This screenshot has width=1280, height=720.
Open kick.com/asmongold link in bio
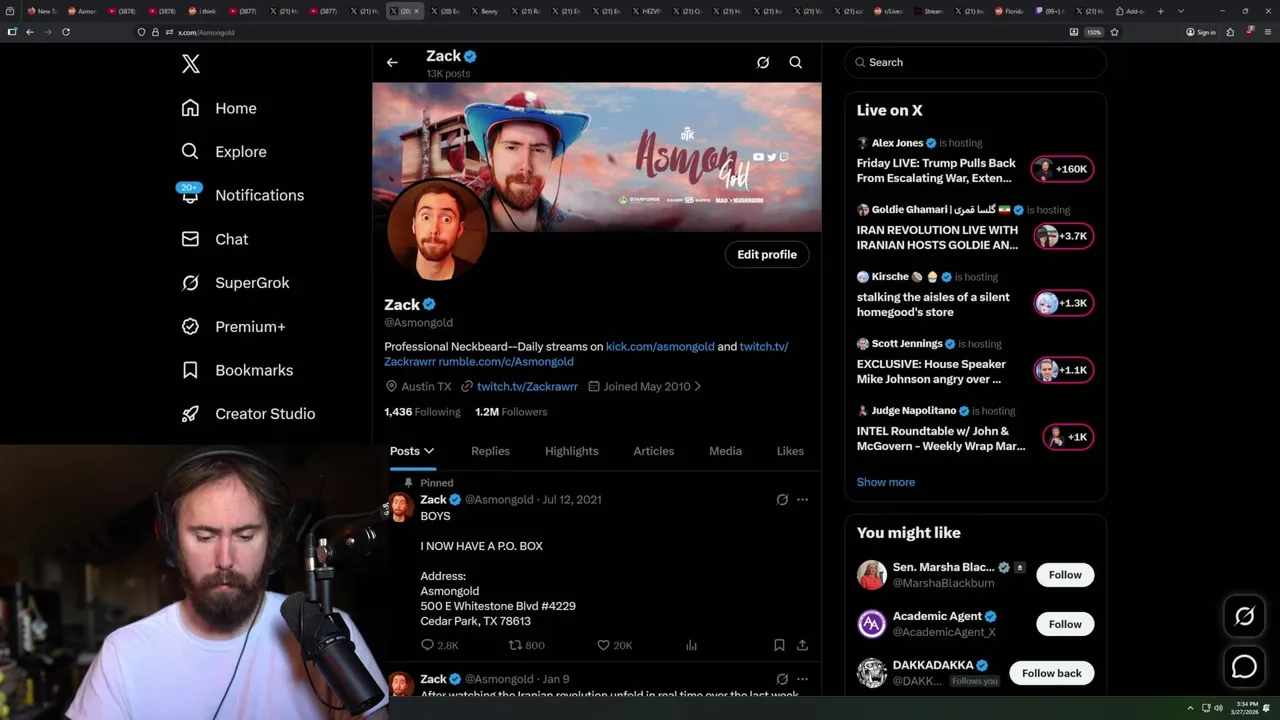[x=660, y=346]
